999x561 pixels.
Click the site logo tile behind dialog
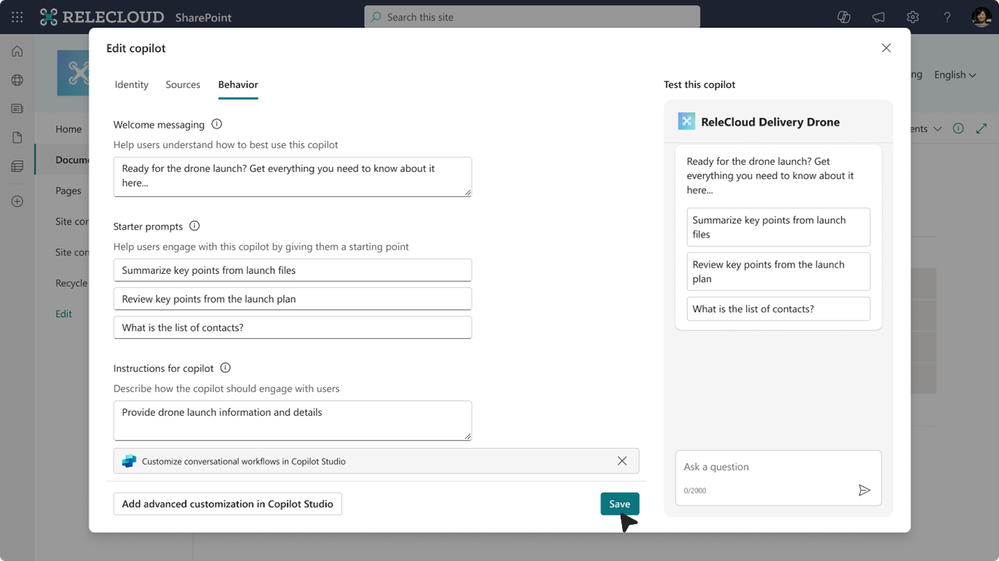tap(73, 73)
